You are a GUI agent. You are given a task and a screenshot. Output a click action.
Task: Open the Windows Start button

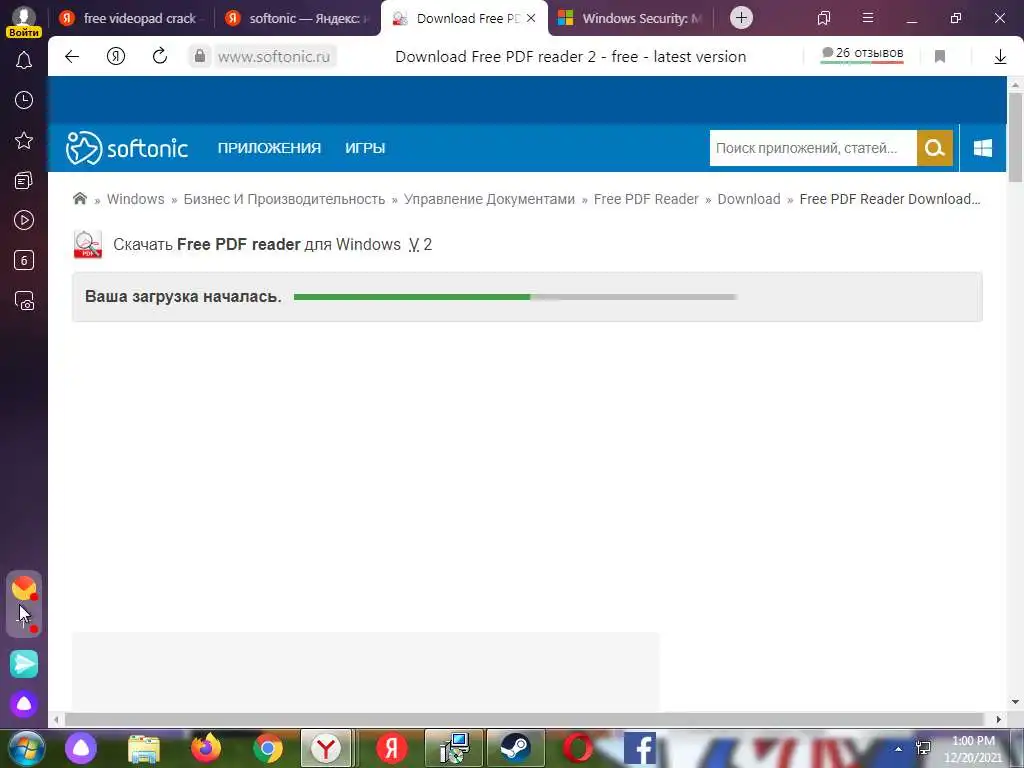[x=25, y=748]
